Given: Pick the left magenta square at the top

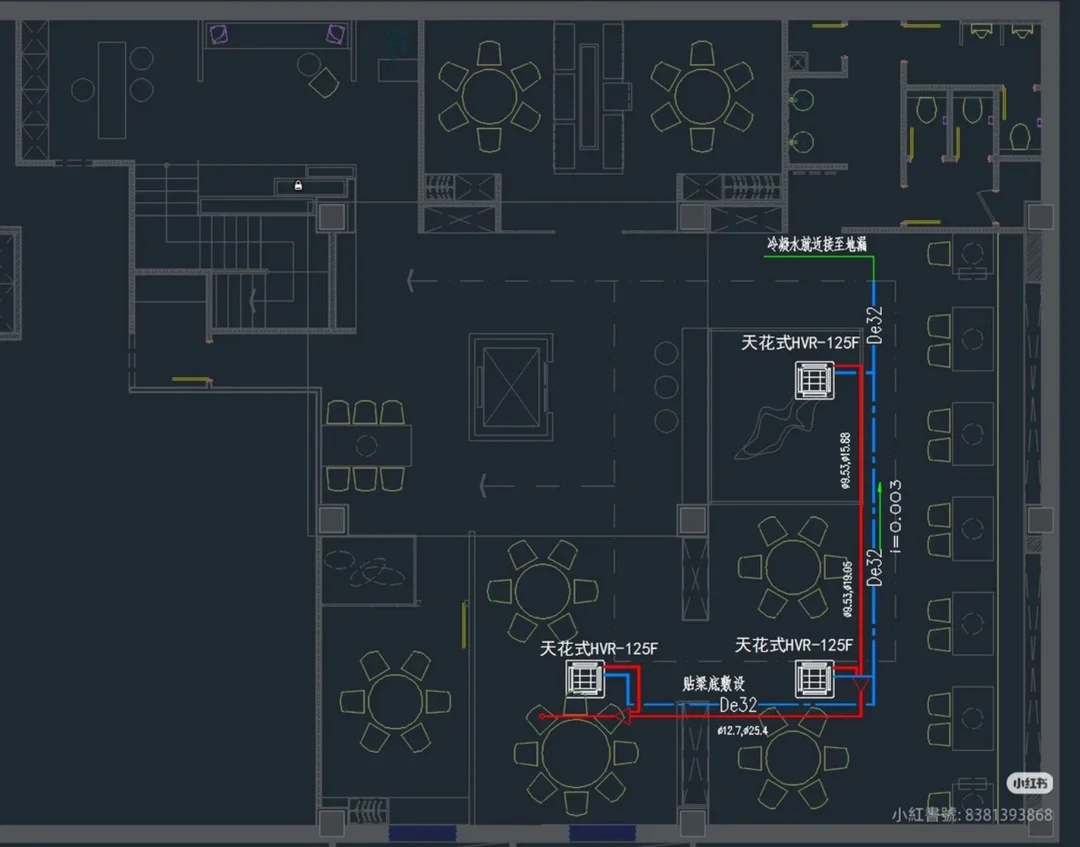Looking at the screenshot, I should click(218, 34).
